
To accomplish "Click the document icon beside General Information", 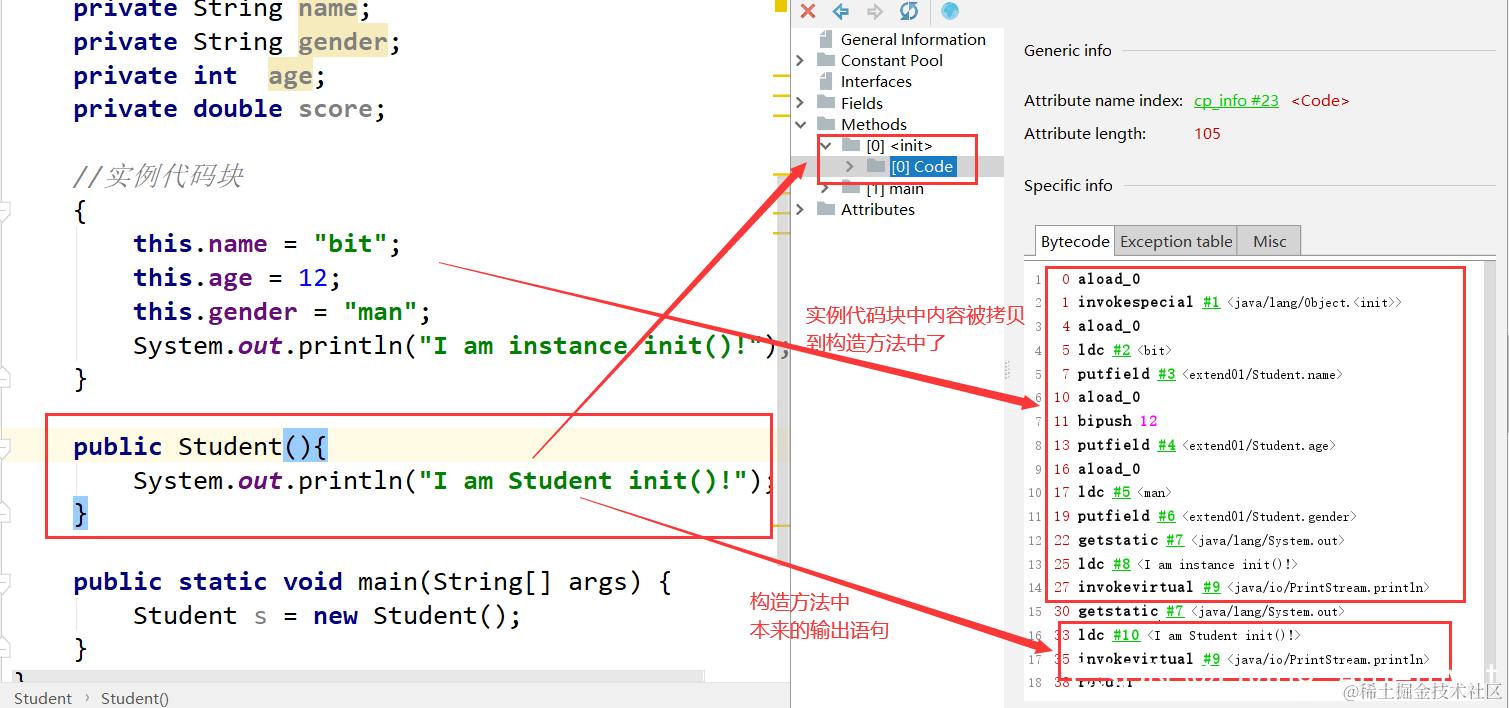I will (x=825, y=39).
